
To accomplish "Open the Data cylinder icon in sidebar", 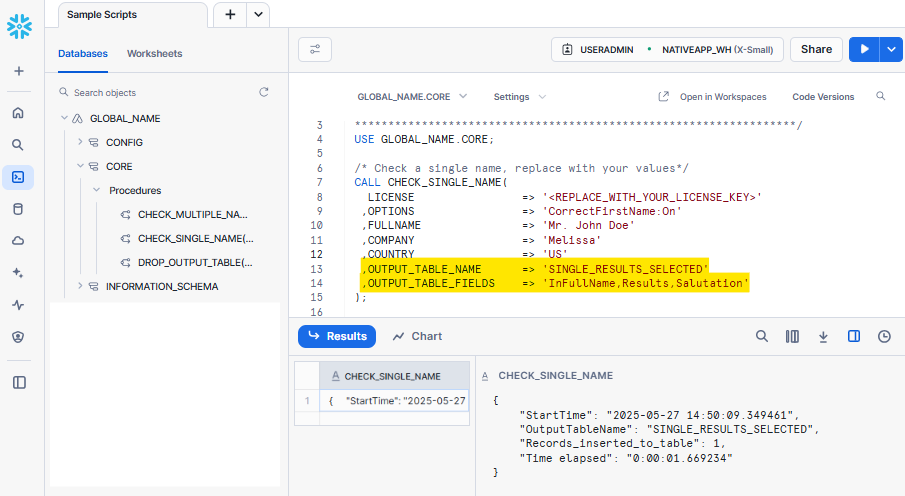I will (18, 209).
